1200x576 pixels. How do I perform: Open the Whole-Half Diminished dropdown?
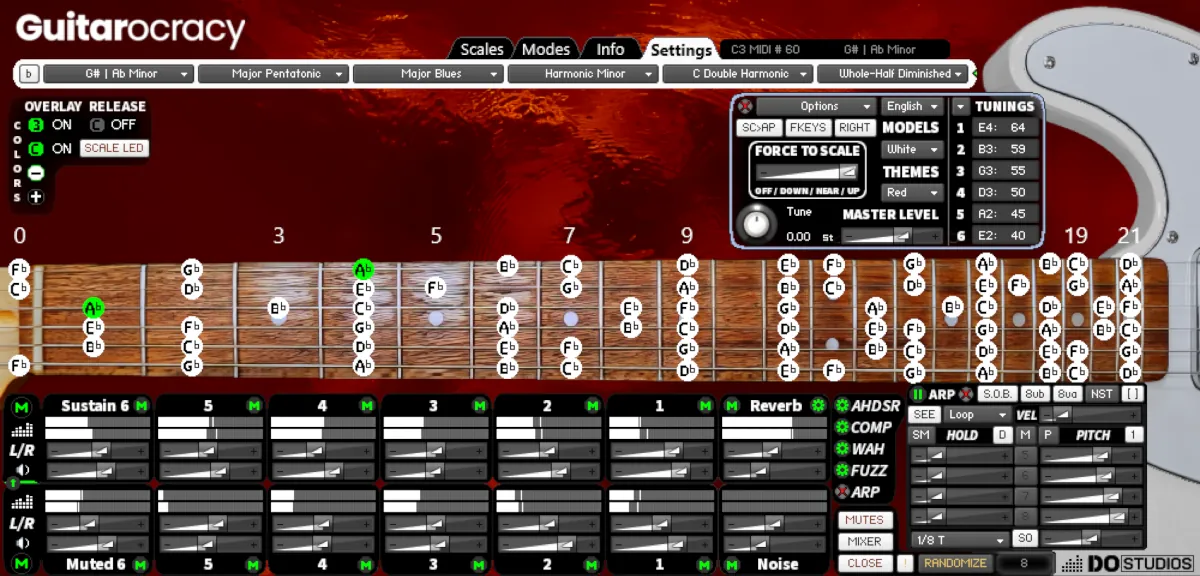pyautogui.click(x=893, y=74)
